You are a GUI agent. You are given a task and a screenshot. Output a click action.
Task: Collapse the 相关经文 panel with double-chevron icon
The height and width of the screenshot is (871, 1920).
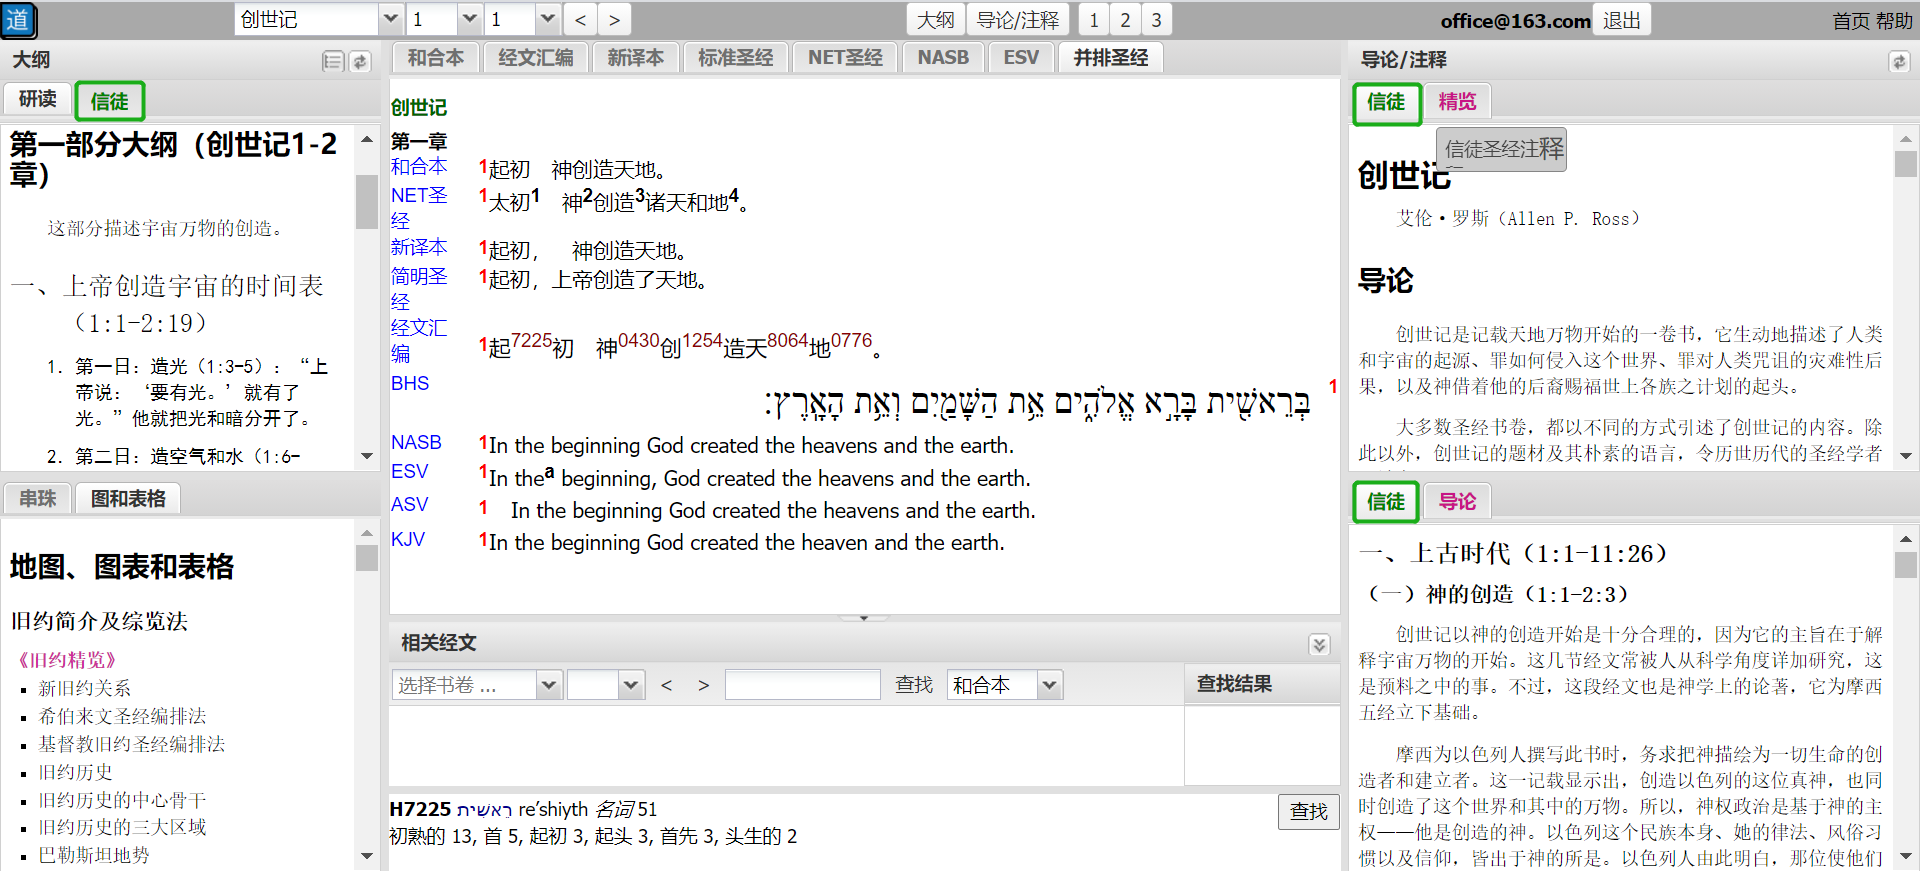pyautogui.click(x=1319, y=645)
